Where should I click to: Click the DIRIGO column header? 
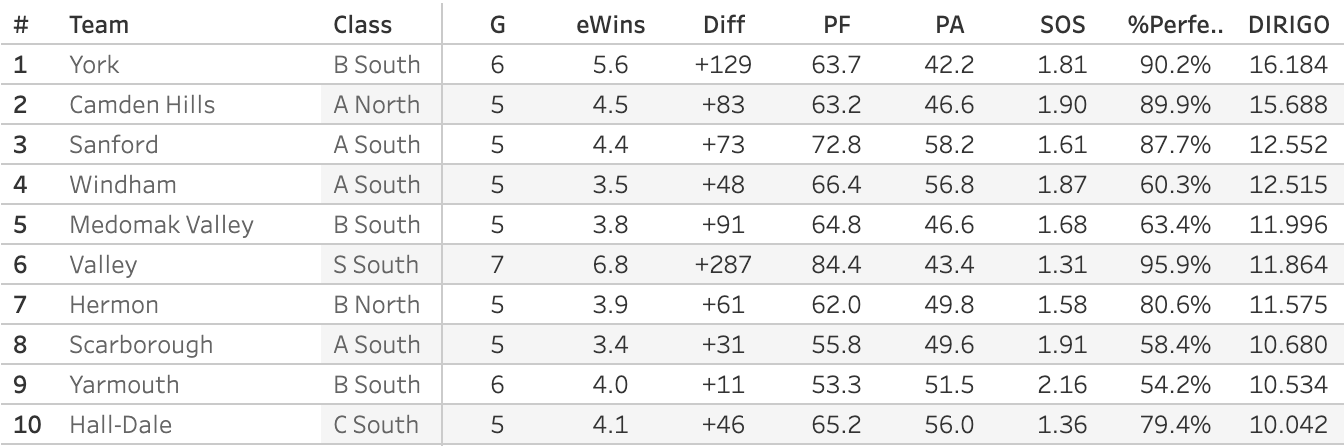click(1287, 25)
